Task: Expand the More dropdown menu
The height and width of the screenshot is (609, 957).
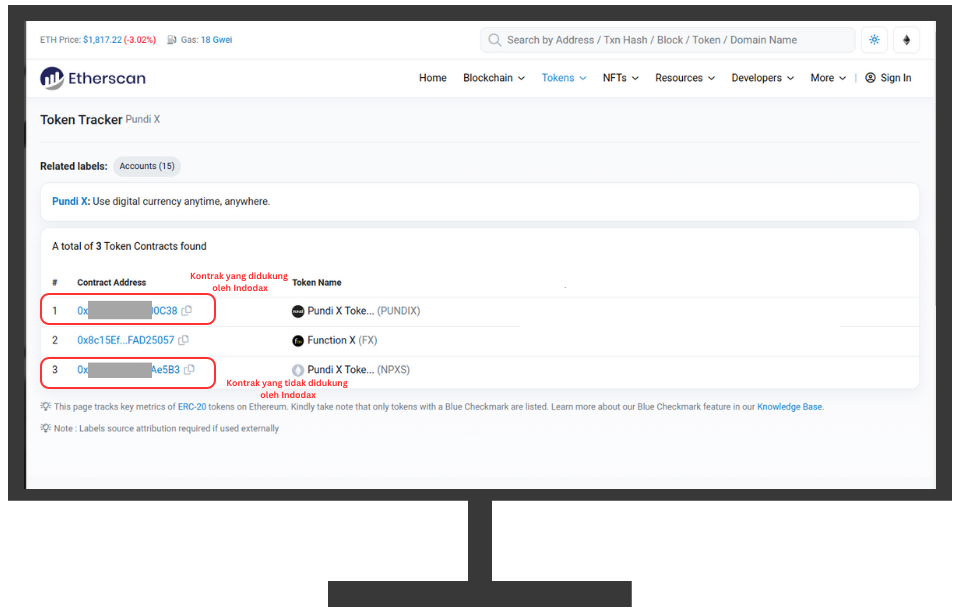Action: pos(828,77)
